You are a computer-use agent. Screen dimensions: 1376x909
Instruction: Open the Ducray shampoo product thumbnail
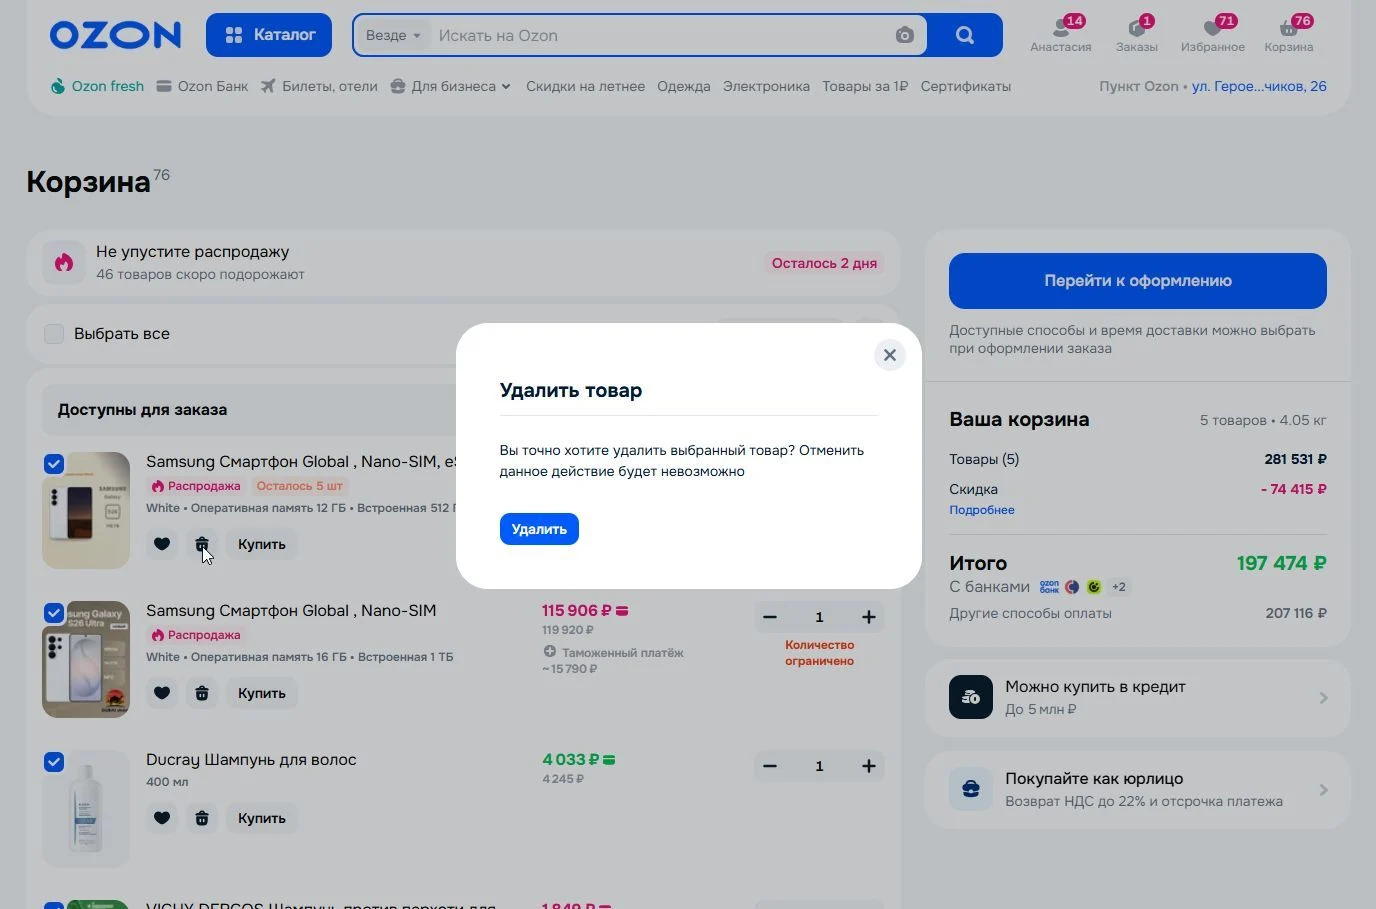point(86,808)
